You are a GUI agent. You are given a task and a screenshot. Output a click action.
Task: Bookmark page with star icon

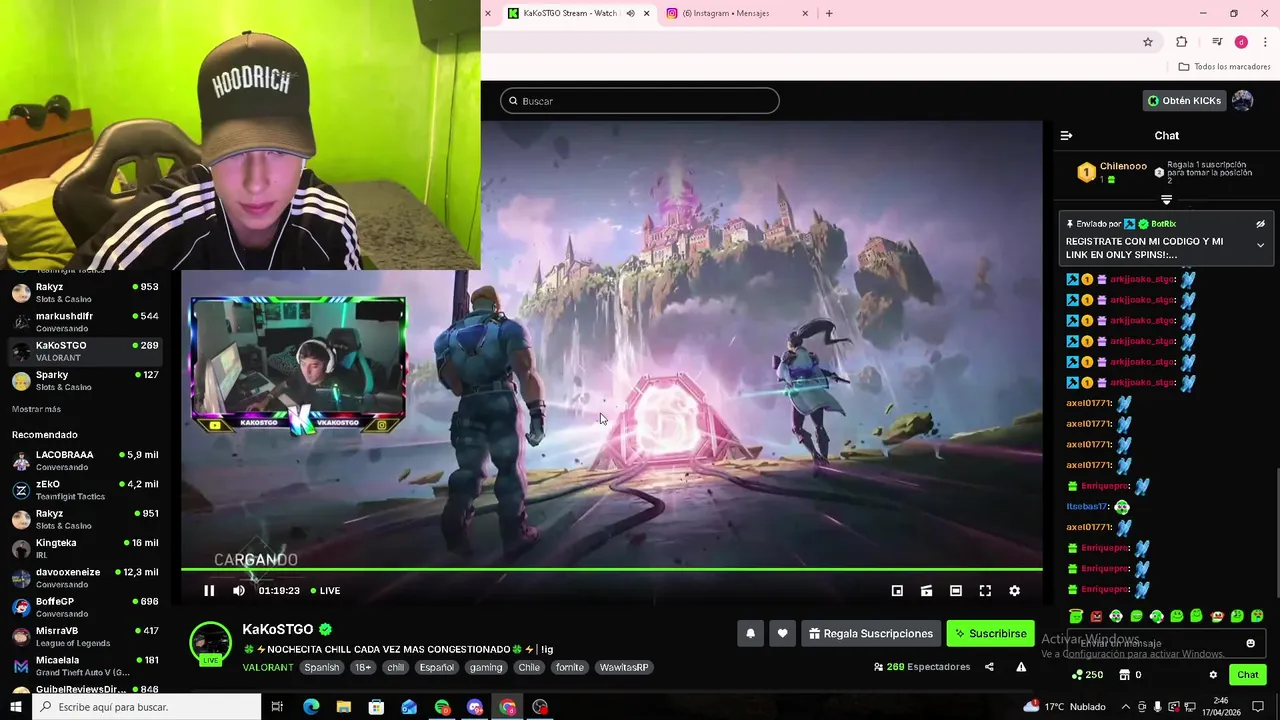click(x=1148, y=42)
